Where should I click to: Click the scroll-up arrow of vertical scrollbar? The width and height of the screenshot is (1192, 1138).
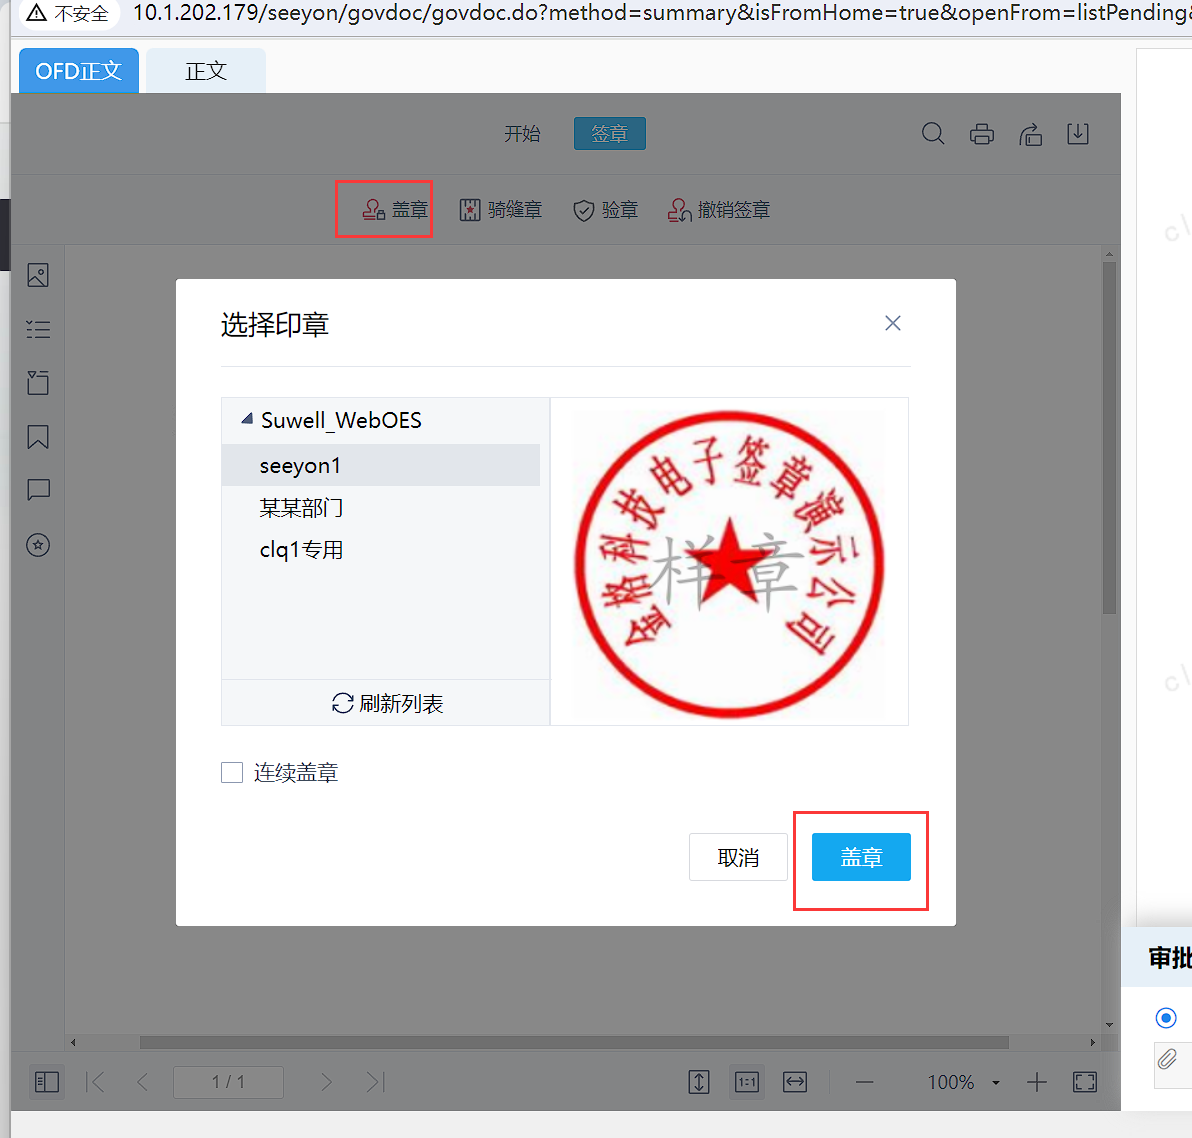click(1109, 254)
